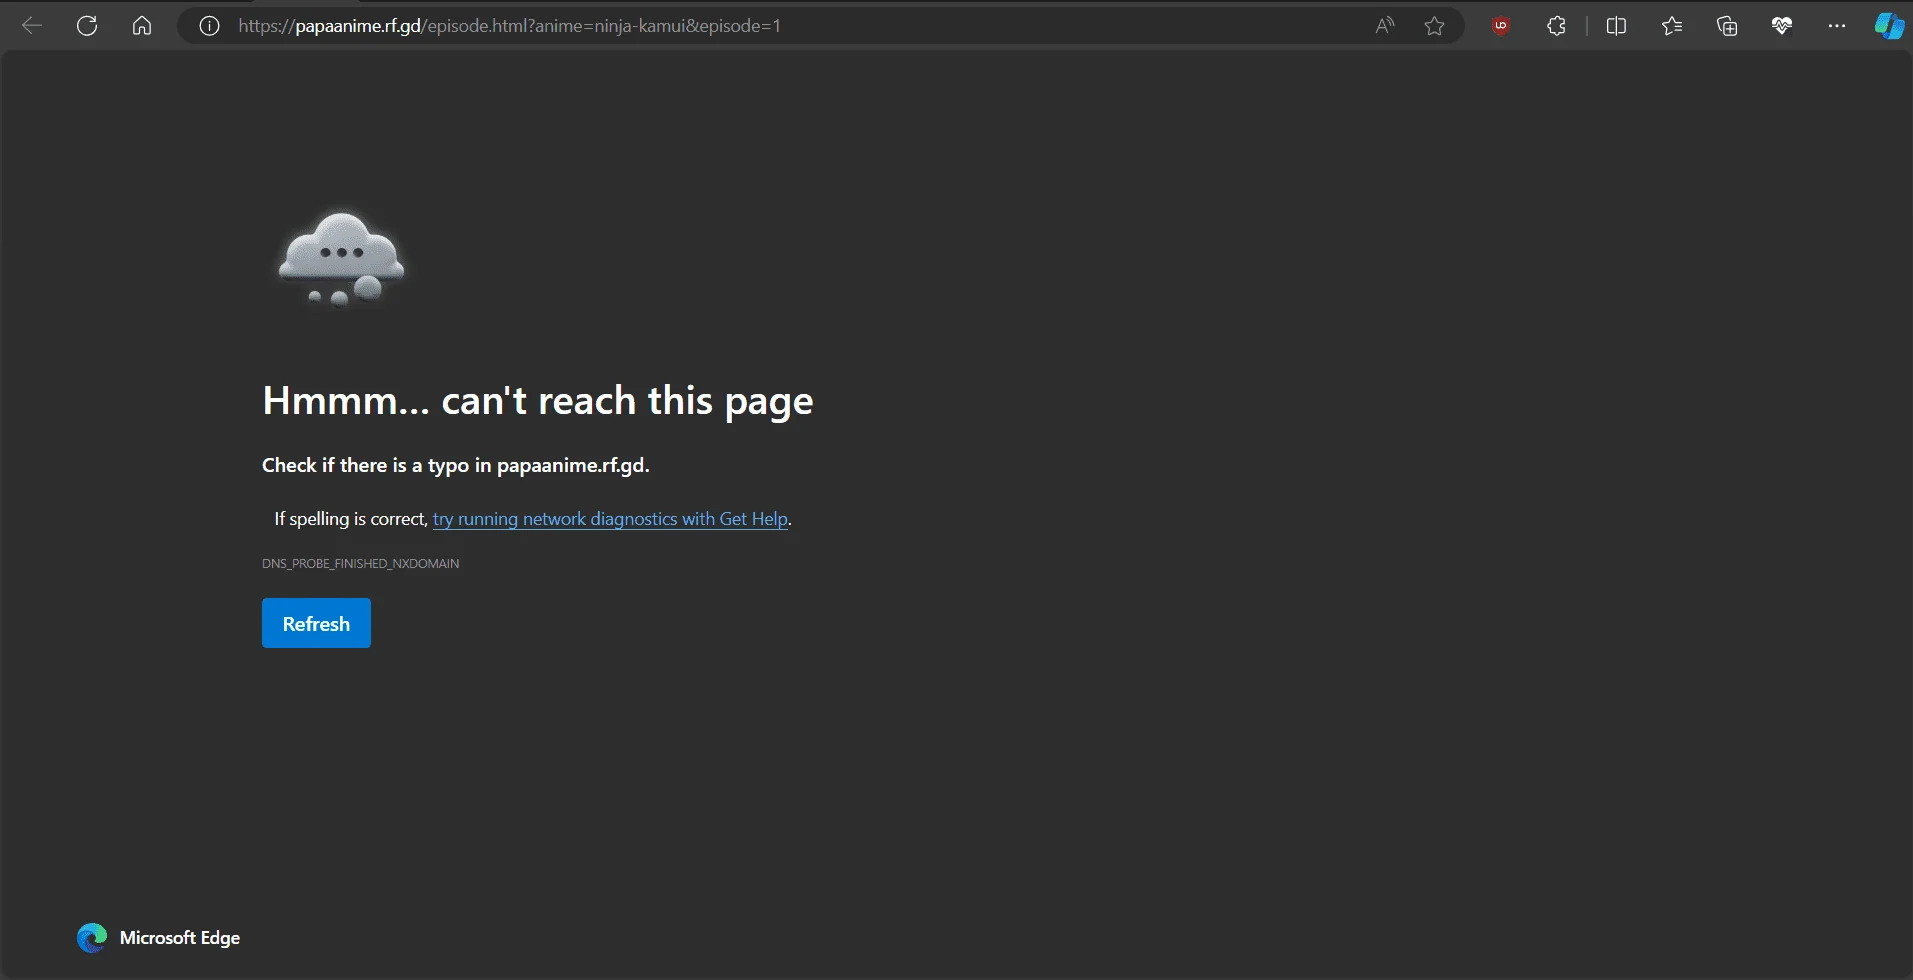Viewport: 1913px width, 980px height.
Task: Toggle the Split screen icon
Action: (x=1616, y=26)
